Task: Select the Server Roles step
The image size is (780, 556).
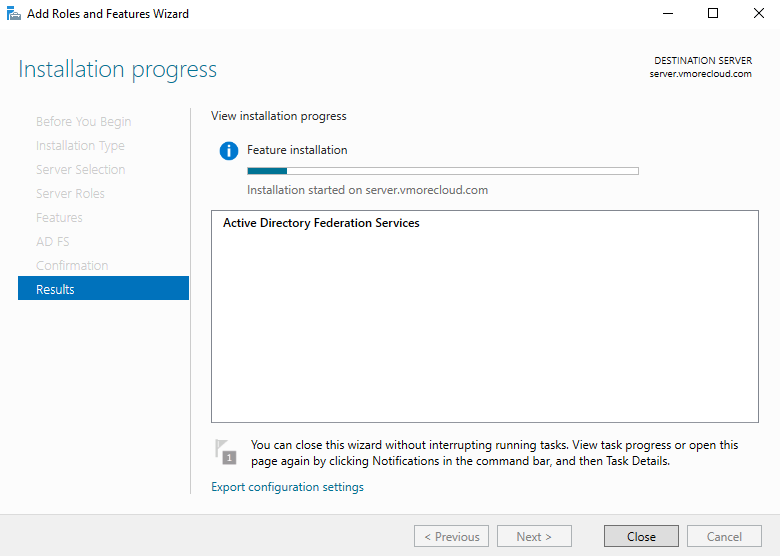Action: click(70, 193)
